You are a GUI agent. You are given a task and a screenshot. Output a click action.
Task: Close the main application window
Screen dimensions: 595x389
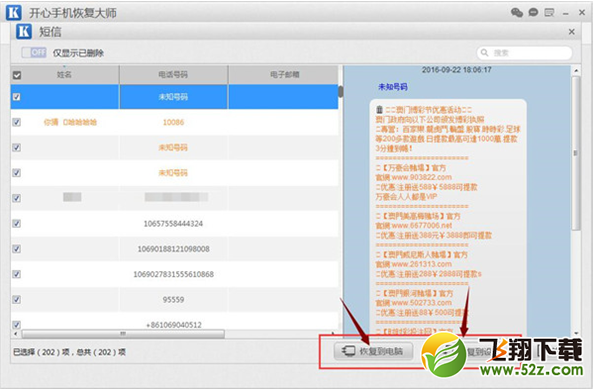pos(582,13)
